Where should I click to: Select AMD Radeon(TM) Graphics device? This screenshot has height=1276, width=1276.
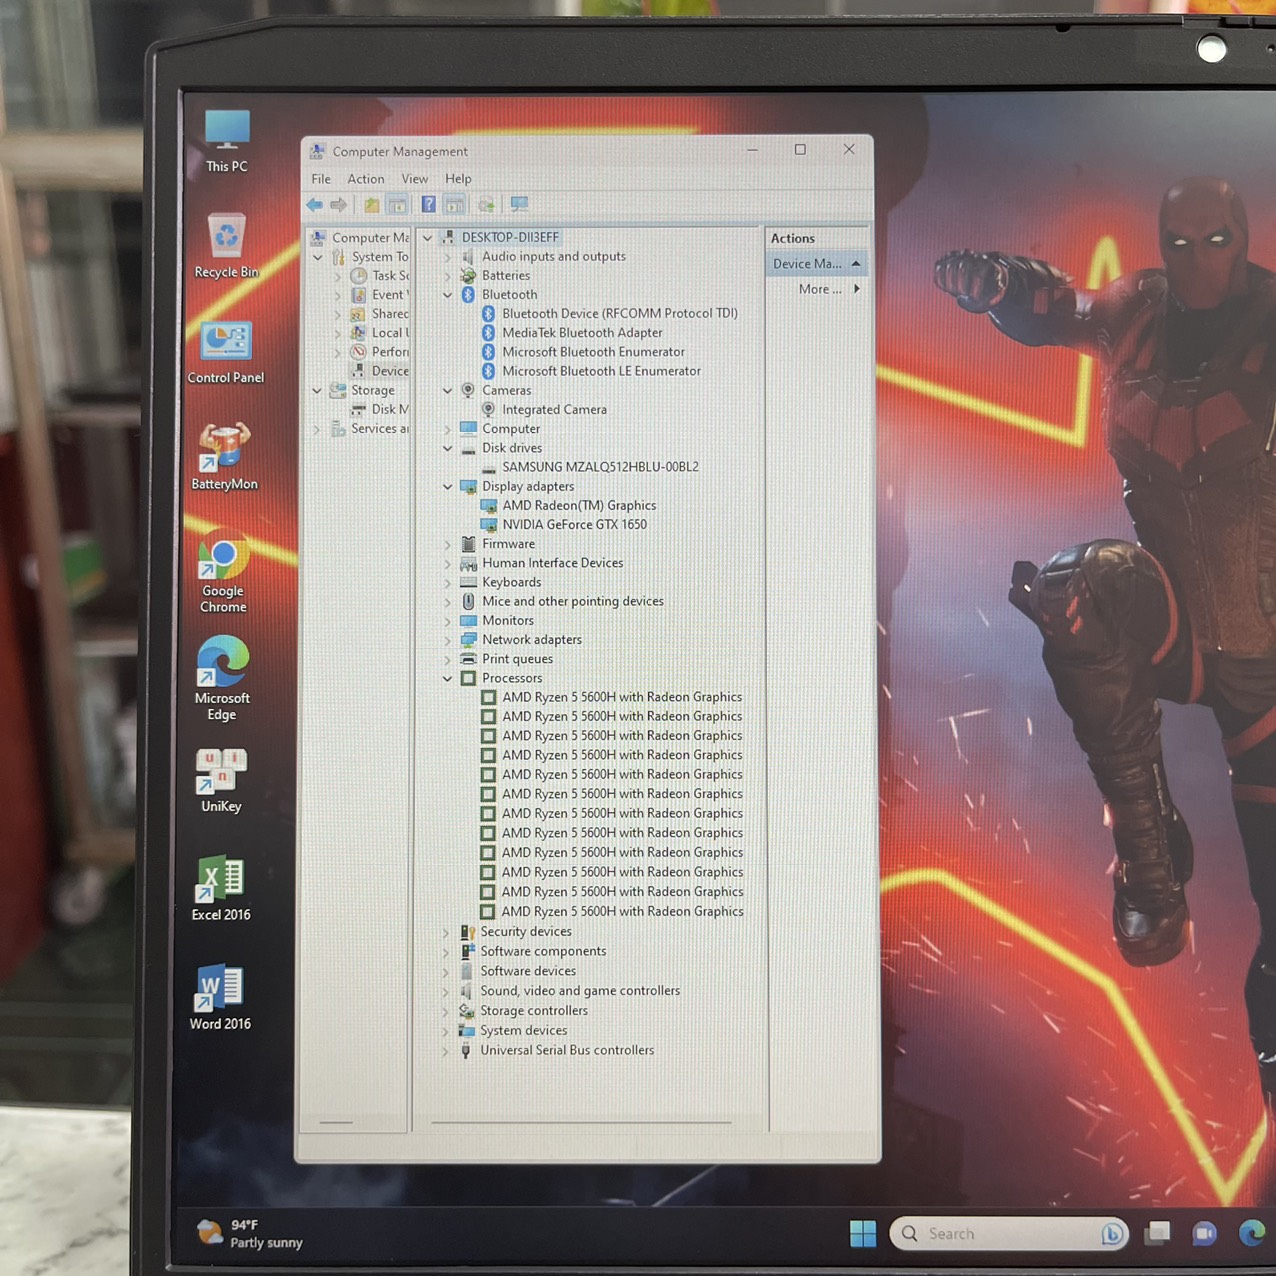[x=579, y=506]
